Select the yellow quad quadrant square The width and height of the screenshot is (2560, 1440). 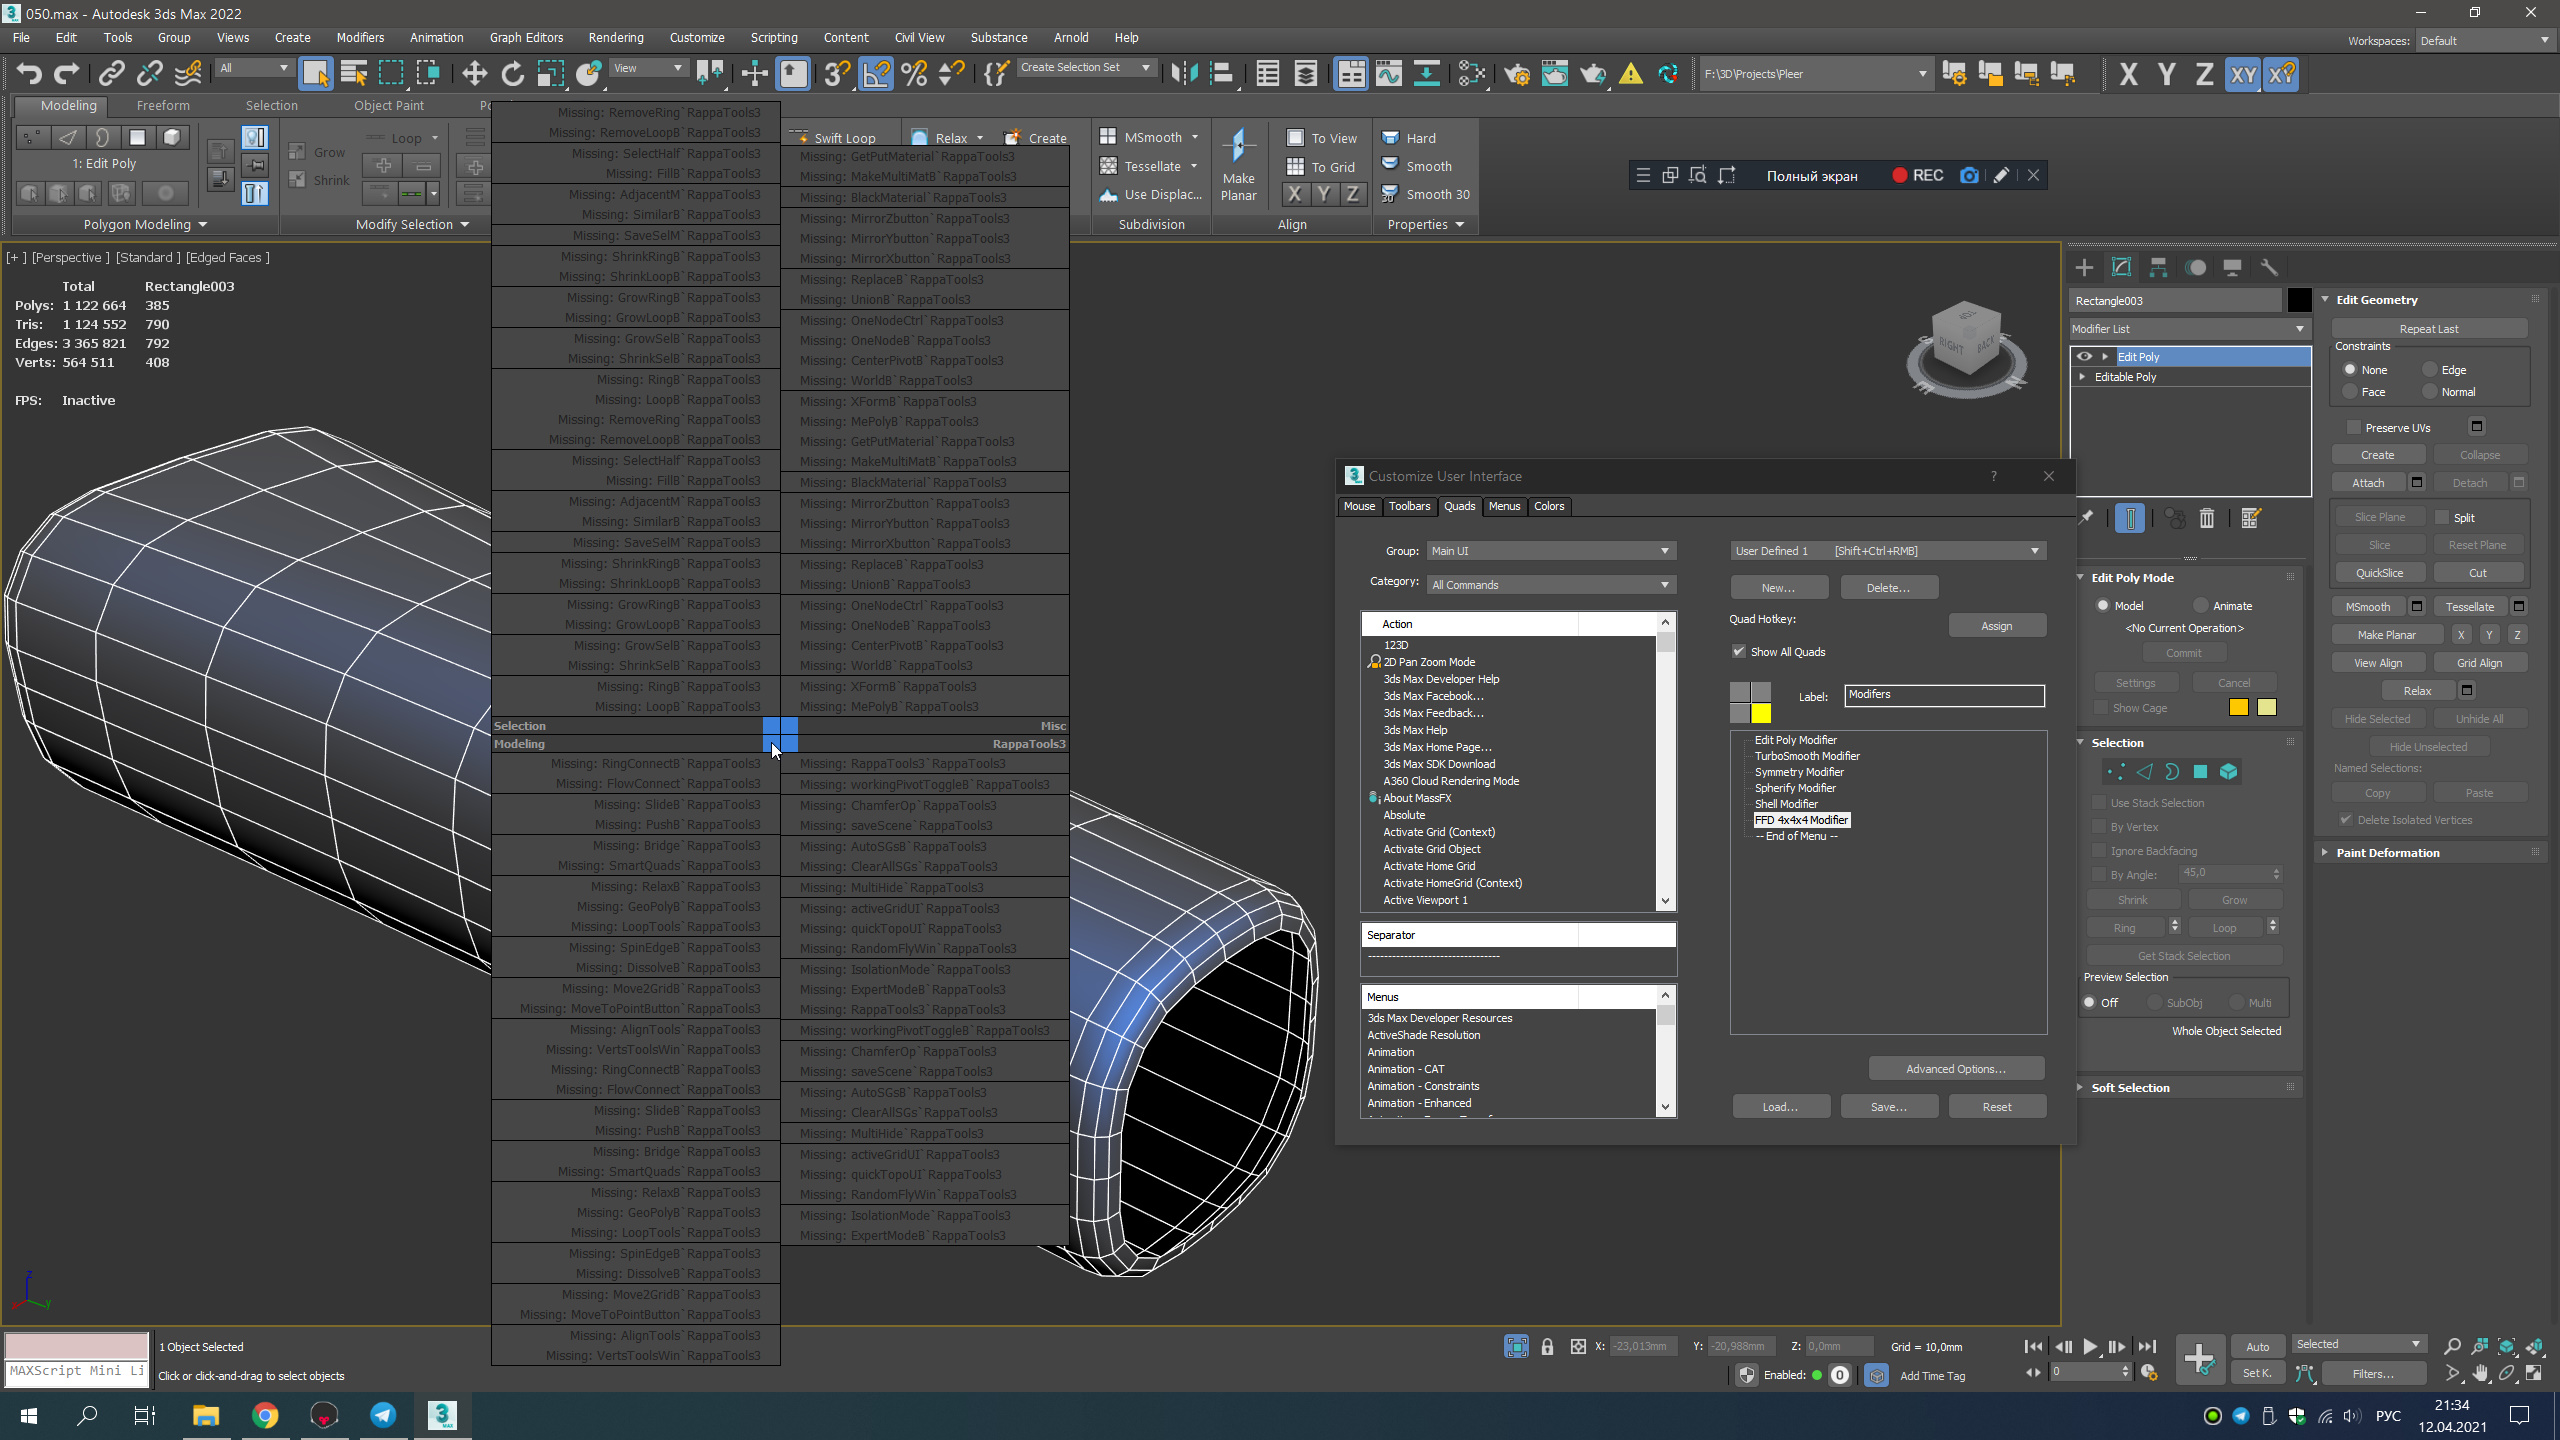click(x=1761, y=713)
